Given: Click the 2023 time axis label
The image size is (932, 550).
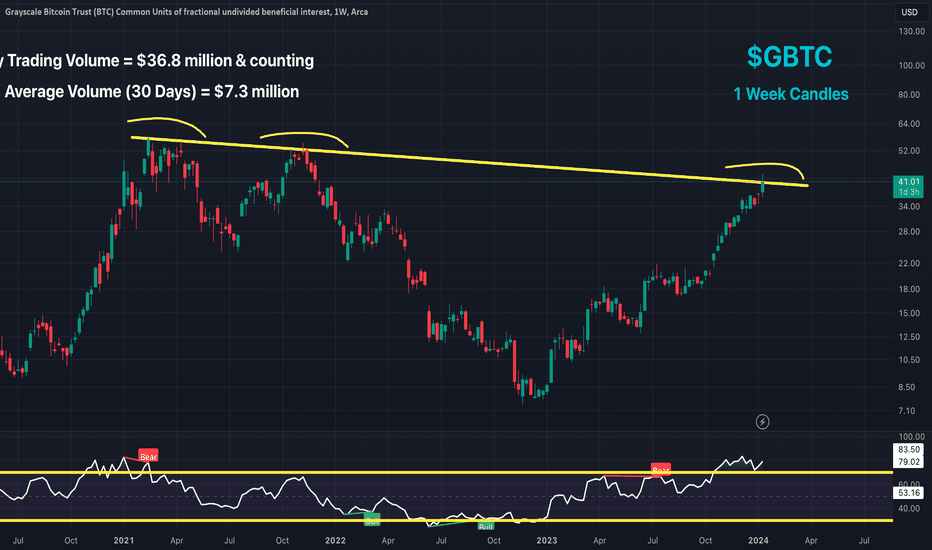Looking at the screenshot, I should (x=547, y=540).
